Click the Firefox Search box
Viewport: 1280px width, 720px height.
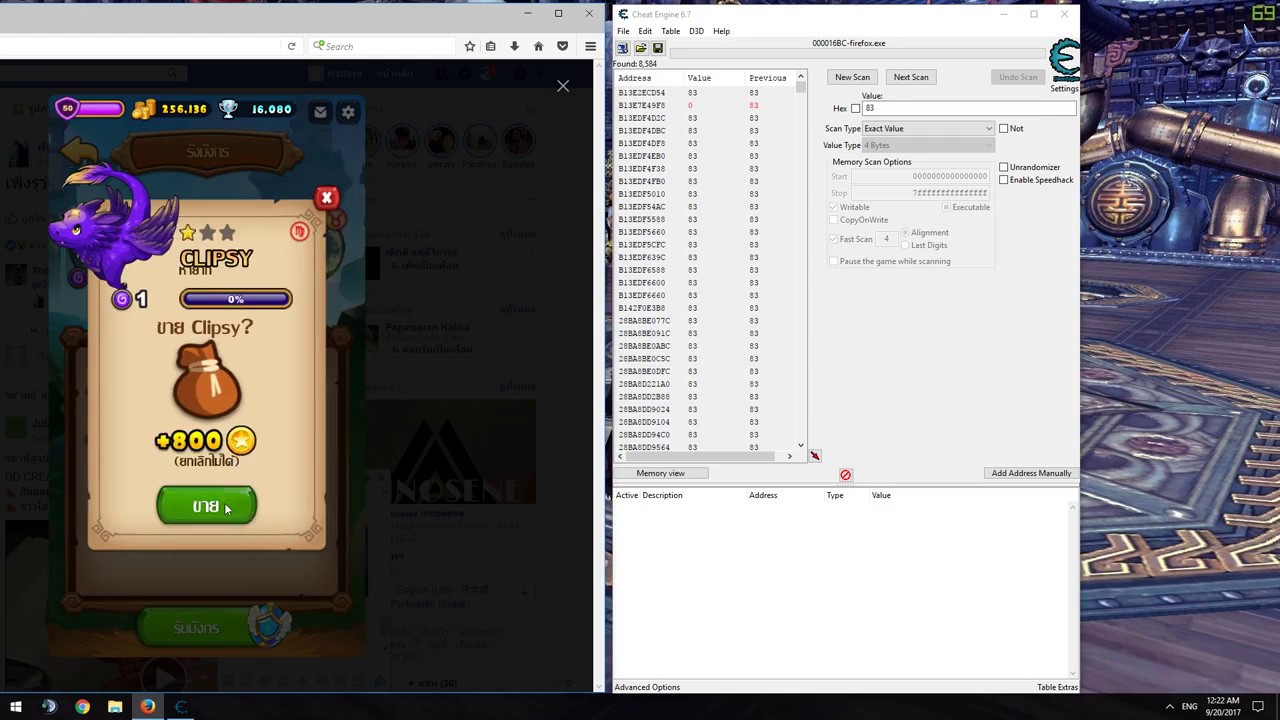tap(383, 46)
